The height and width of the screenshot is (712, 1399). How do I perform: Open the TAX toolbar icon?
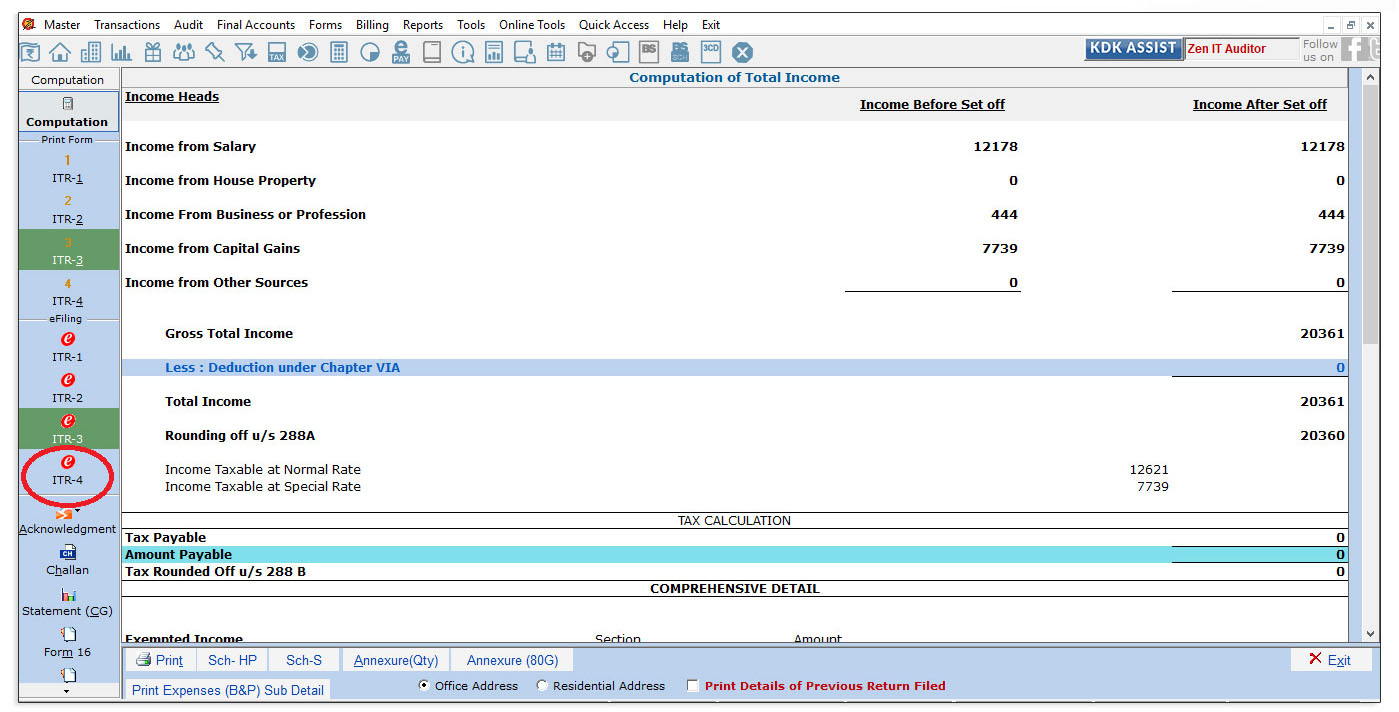[277, 52]
